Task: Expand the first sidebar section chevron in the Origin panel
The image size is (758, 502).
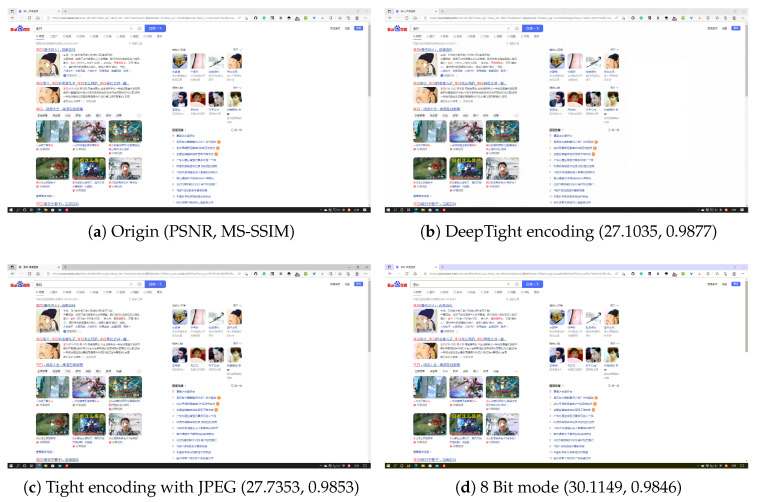Action: tap(236, 49)
